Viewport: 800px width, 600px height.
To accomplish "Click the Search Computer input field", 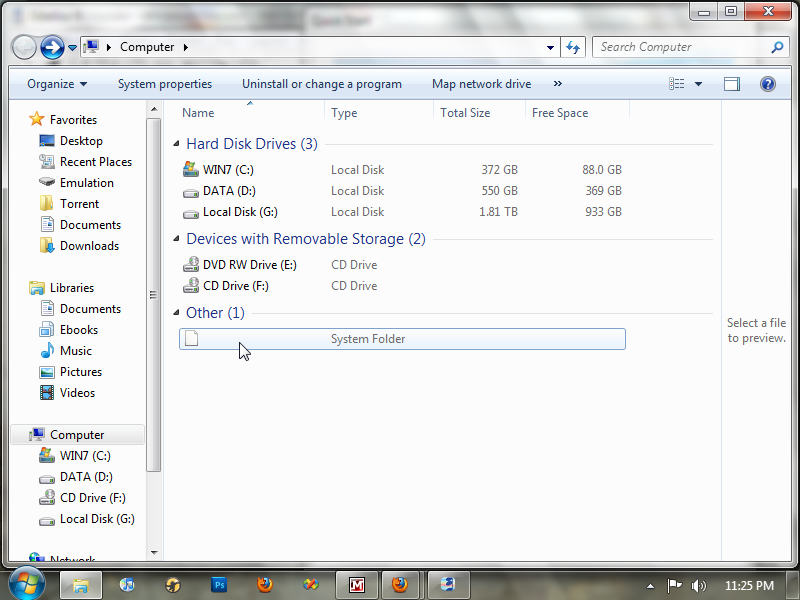I will 691,47.
